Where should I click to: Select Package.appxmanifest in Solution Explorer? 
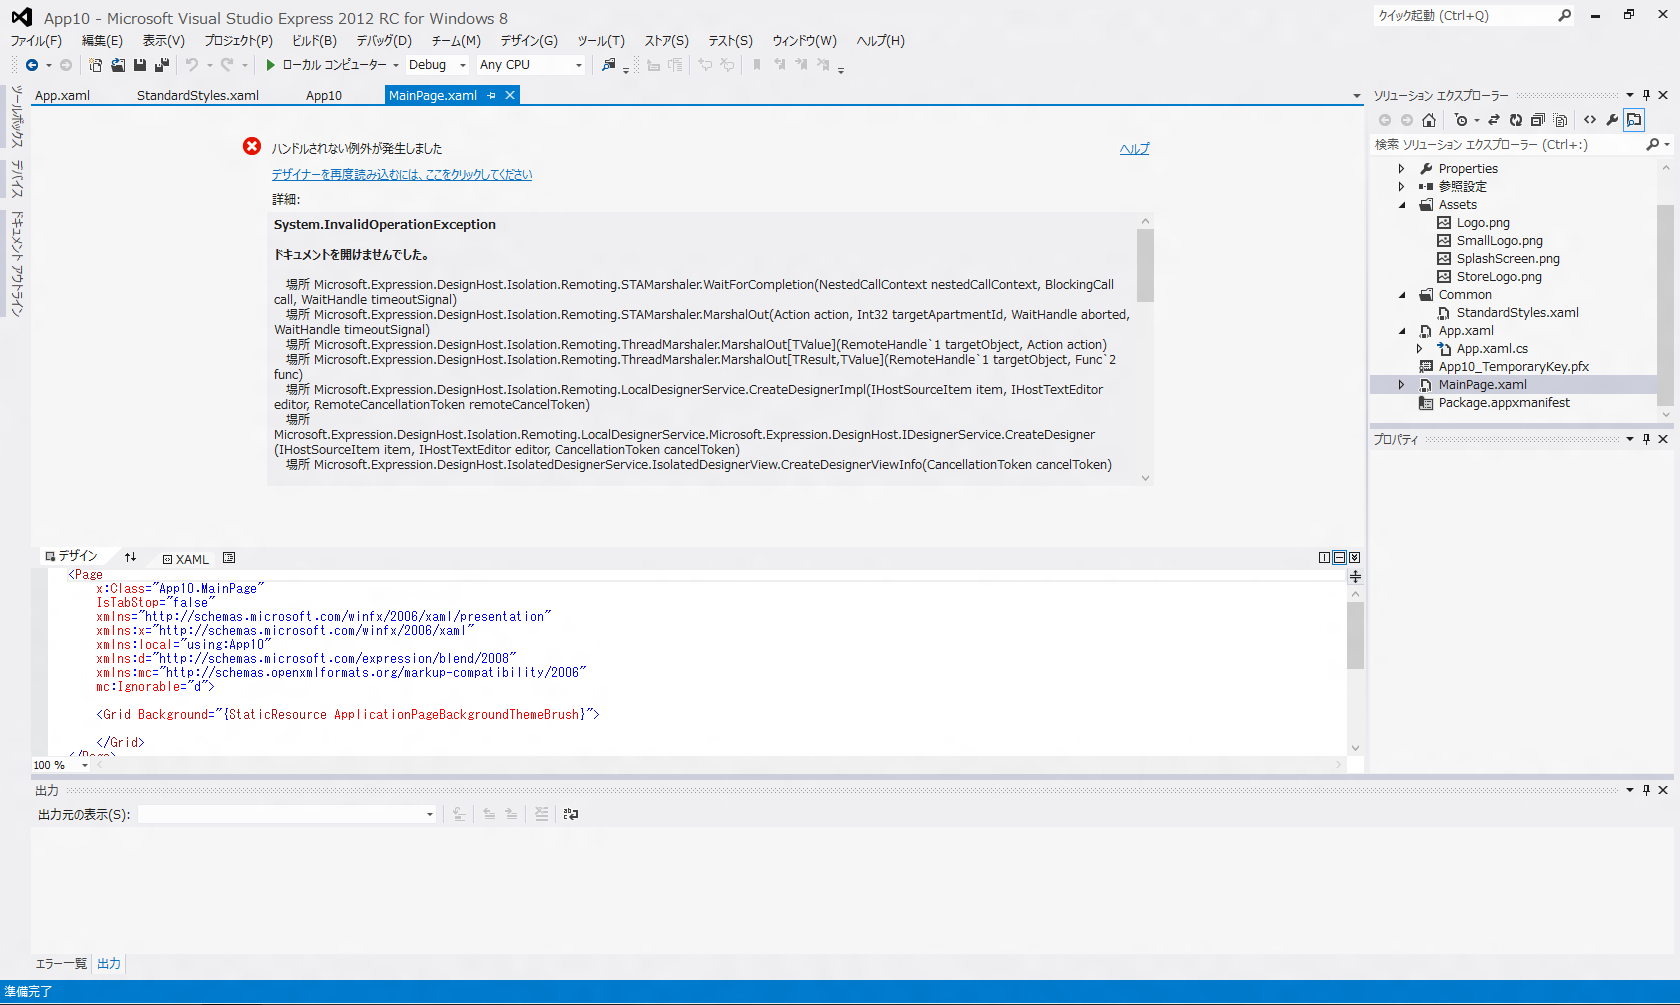pos(1504,403)
